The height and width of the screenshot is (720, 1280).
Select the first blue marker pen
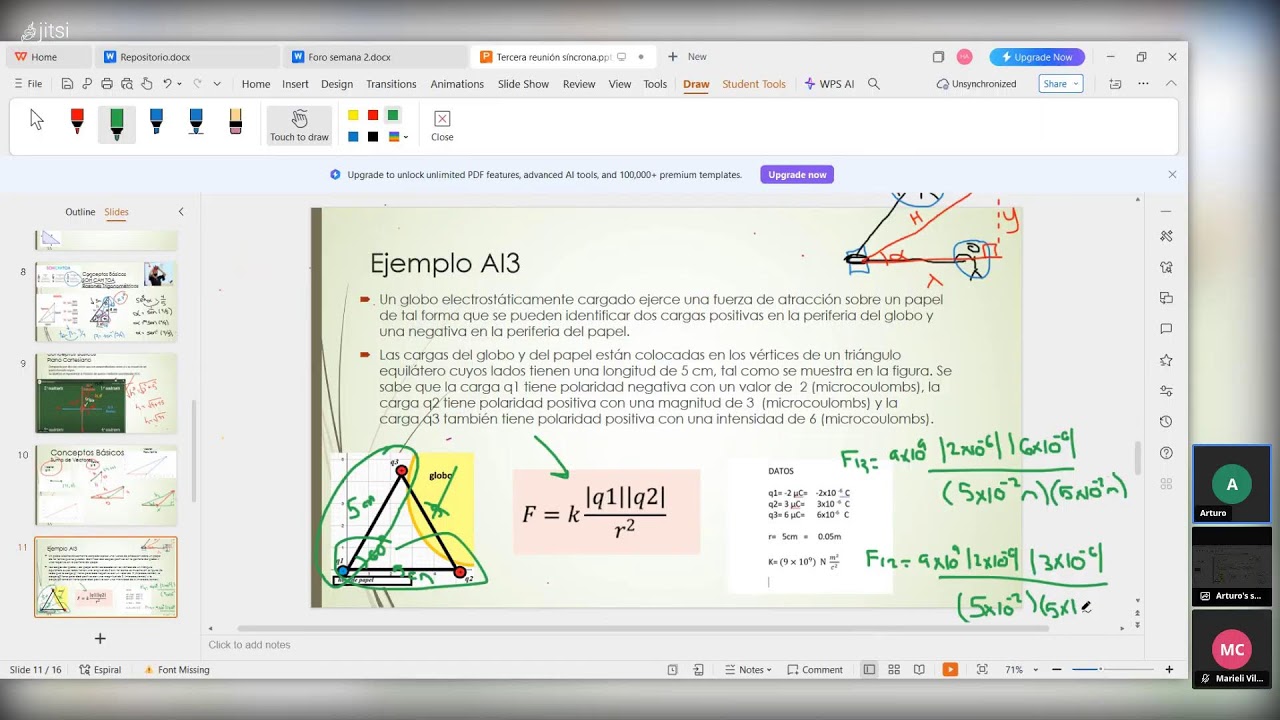(x=156, y=122)
